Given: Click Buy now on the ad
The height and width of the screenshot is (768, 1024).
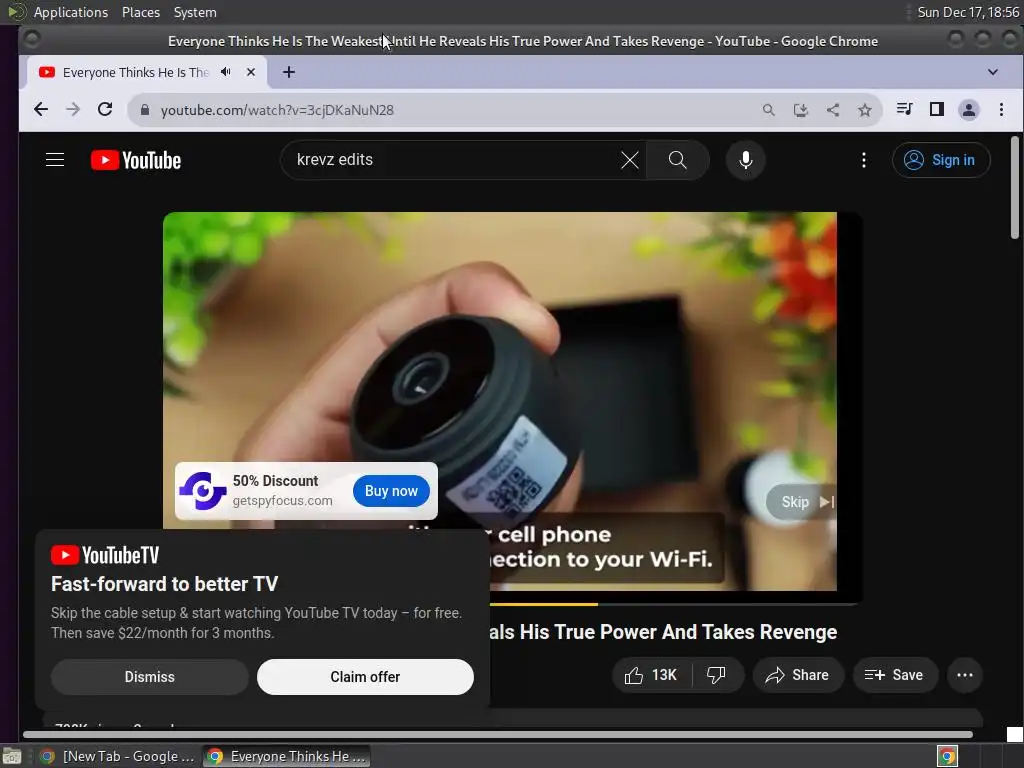Looking at the screenshot, I should pos(391,491).
